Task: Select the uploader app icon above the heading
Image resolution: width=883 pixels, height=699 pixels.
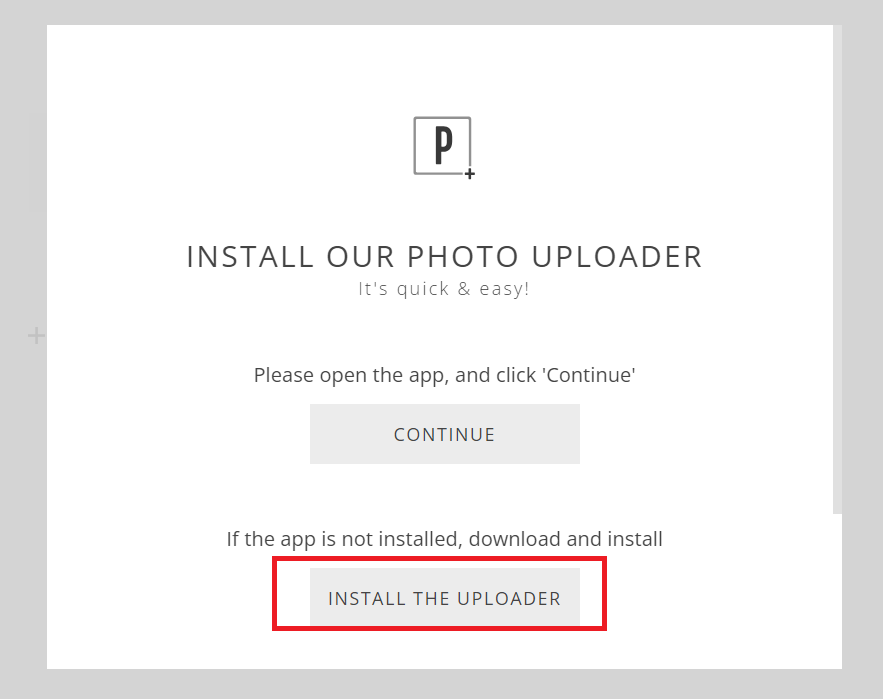Action: click(x=443, y=143)
